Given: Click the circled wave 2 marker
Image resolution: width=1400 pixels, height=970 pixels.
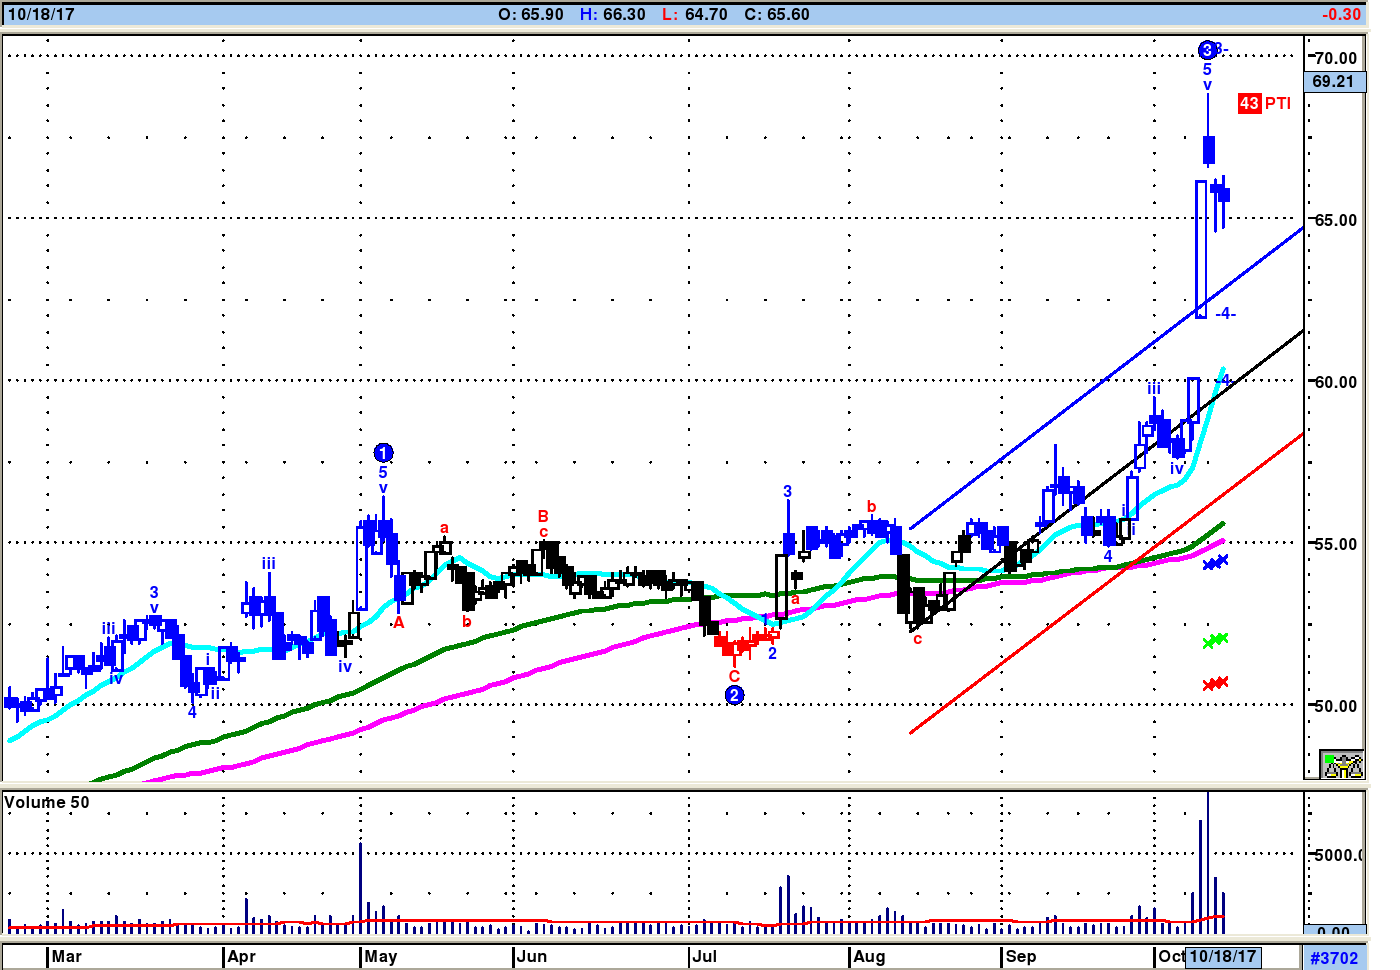Looking at the screenshot, I should 734,695.
